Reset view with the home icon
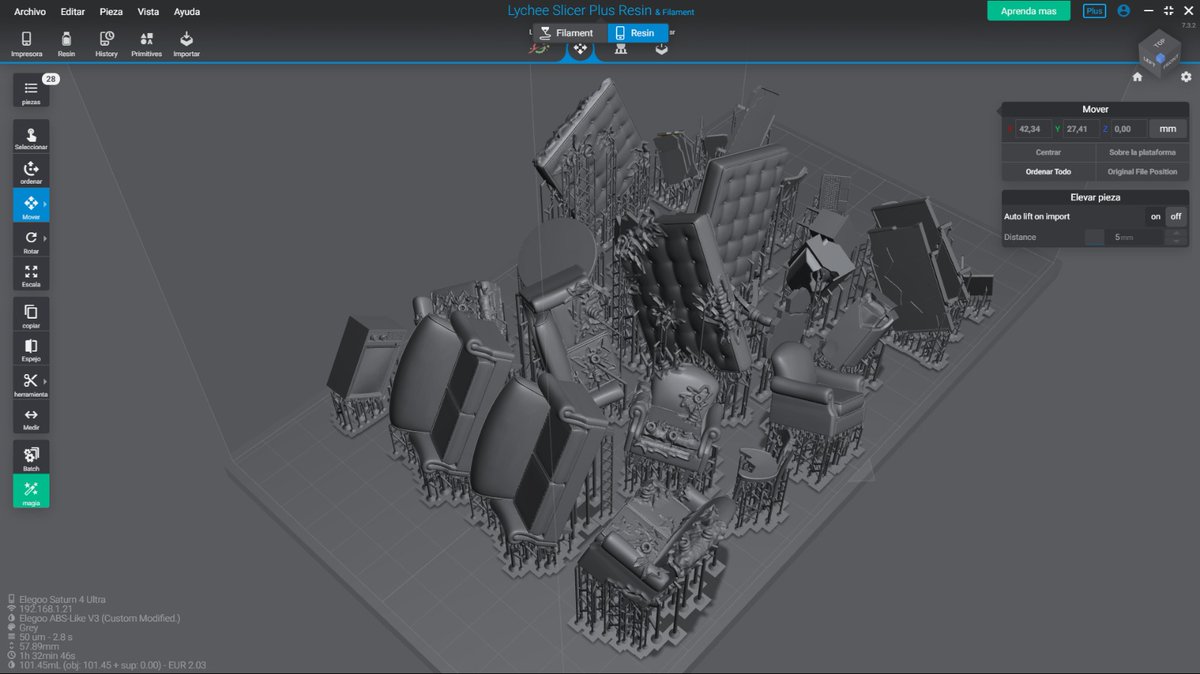The height and width of the screenshot is (674, 1200). [x=1137, y=77]
